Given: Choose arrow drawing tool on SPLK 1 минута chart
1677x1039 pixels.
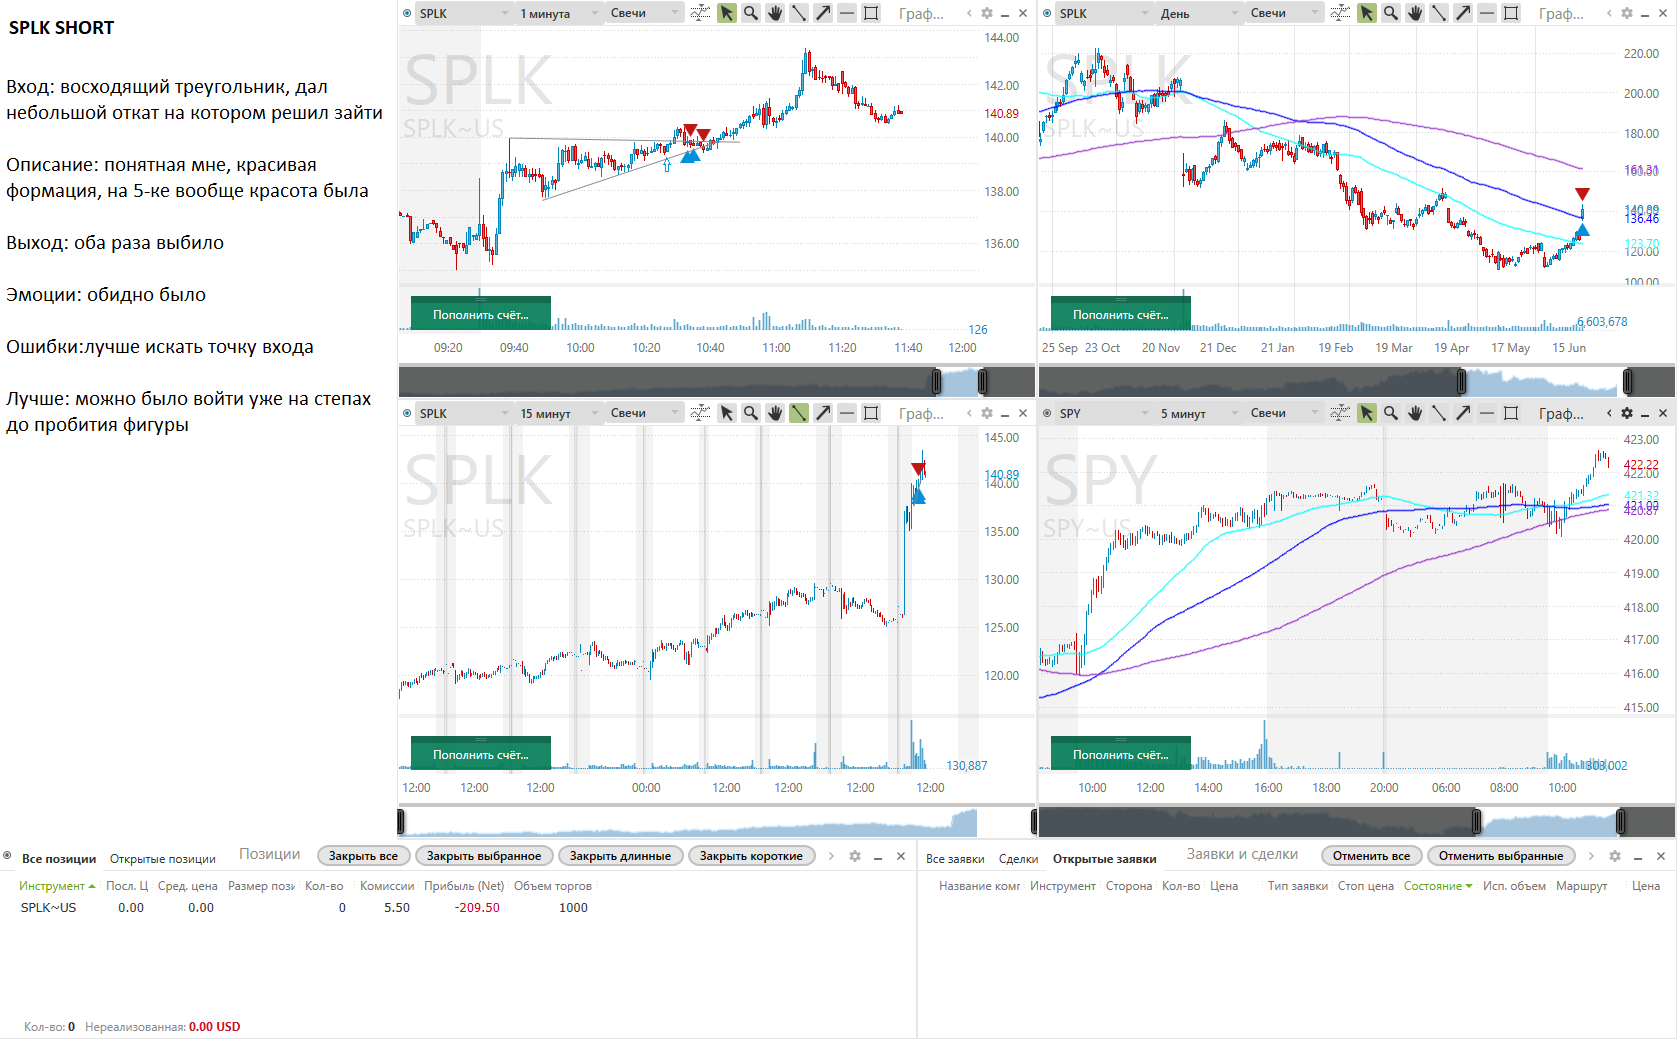Looking at the screenshot, I should pyautogui.click(x=823, y=13).
